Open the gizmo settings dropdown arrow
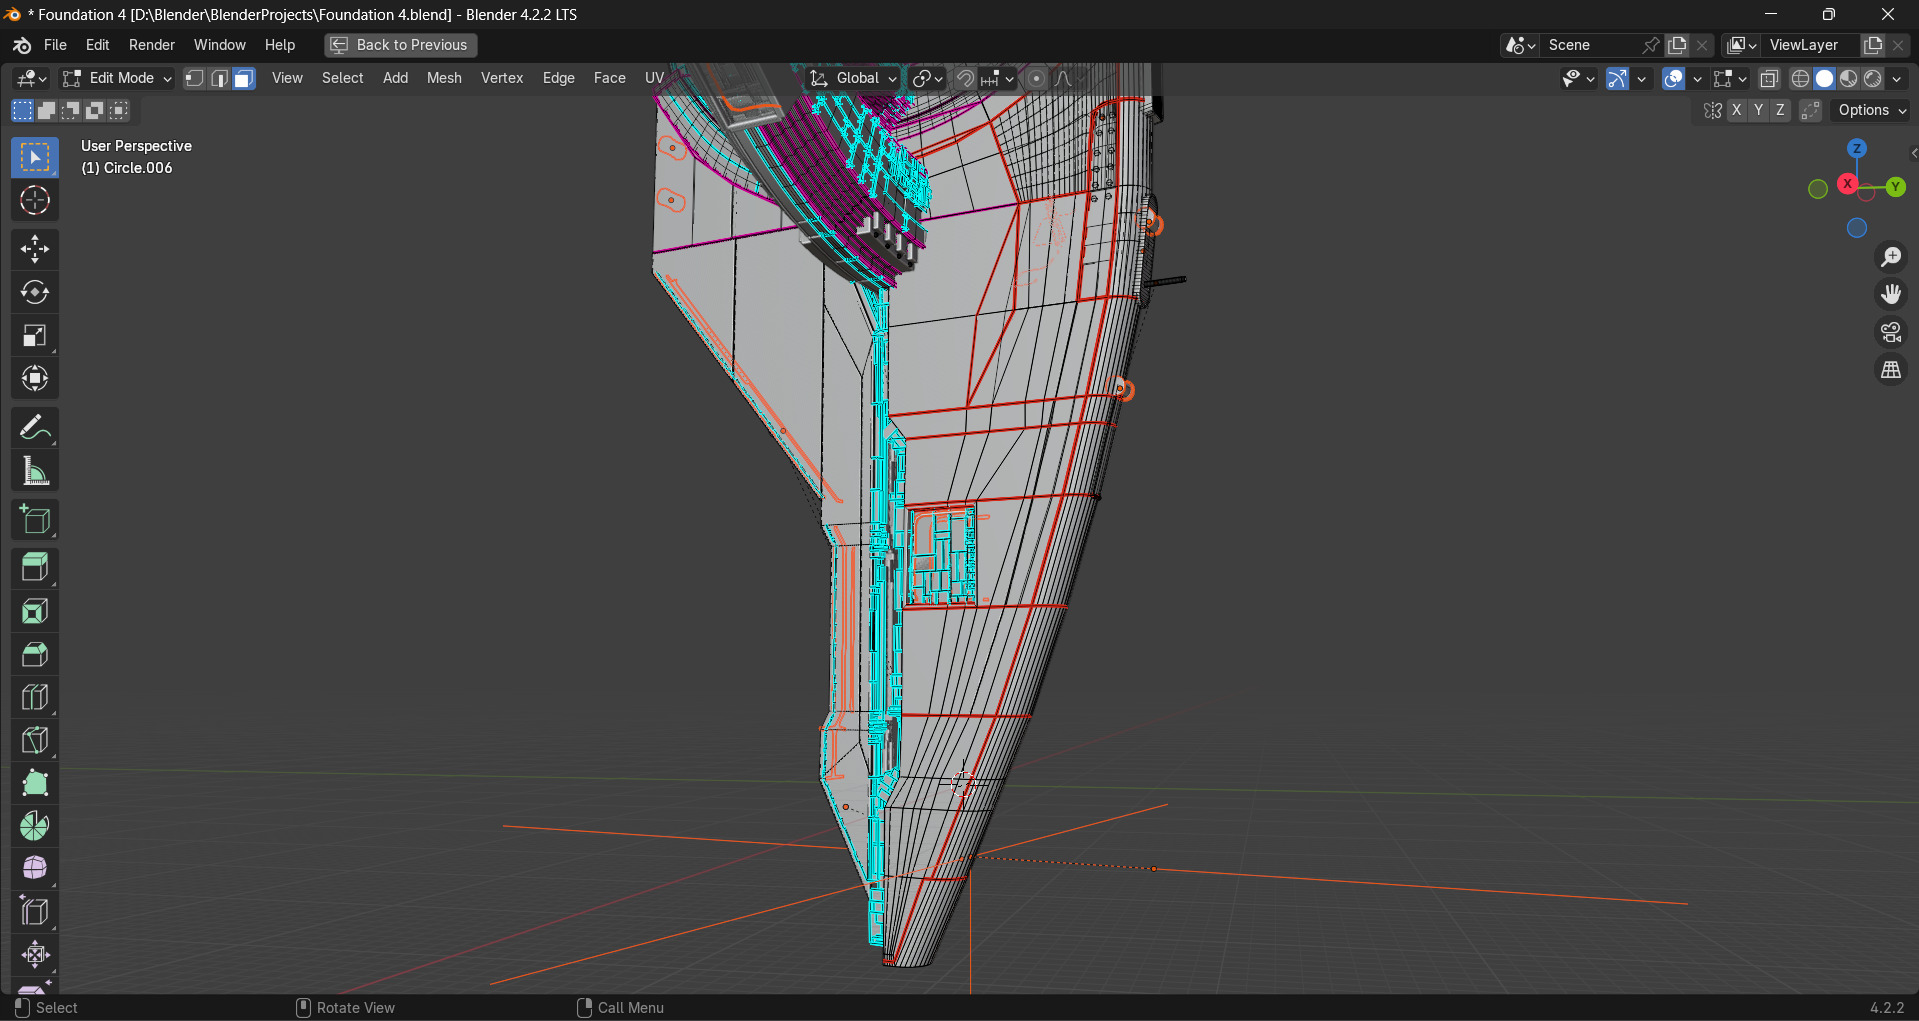 (1642, 79)
